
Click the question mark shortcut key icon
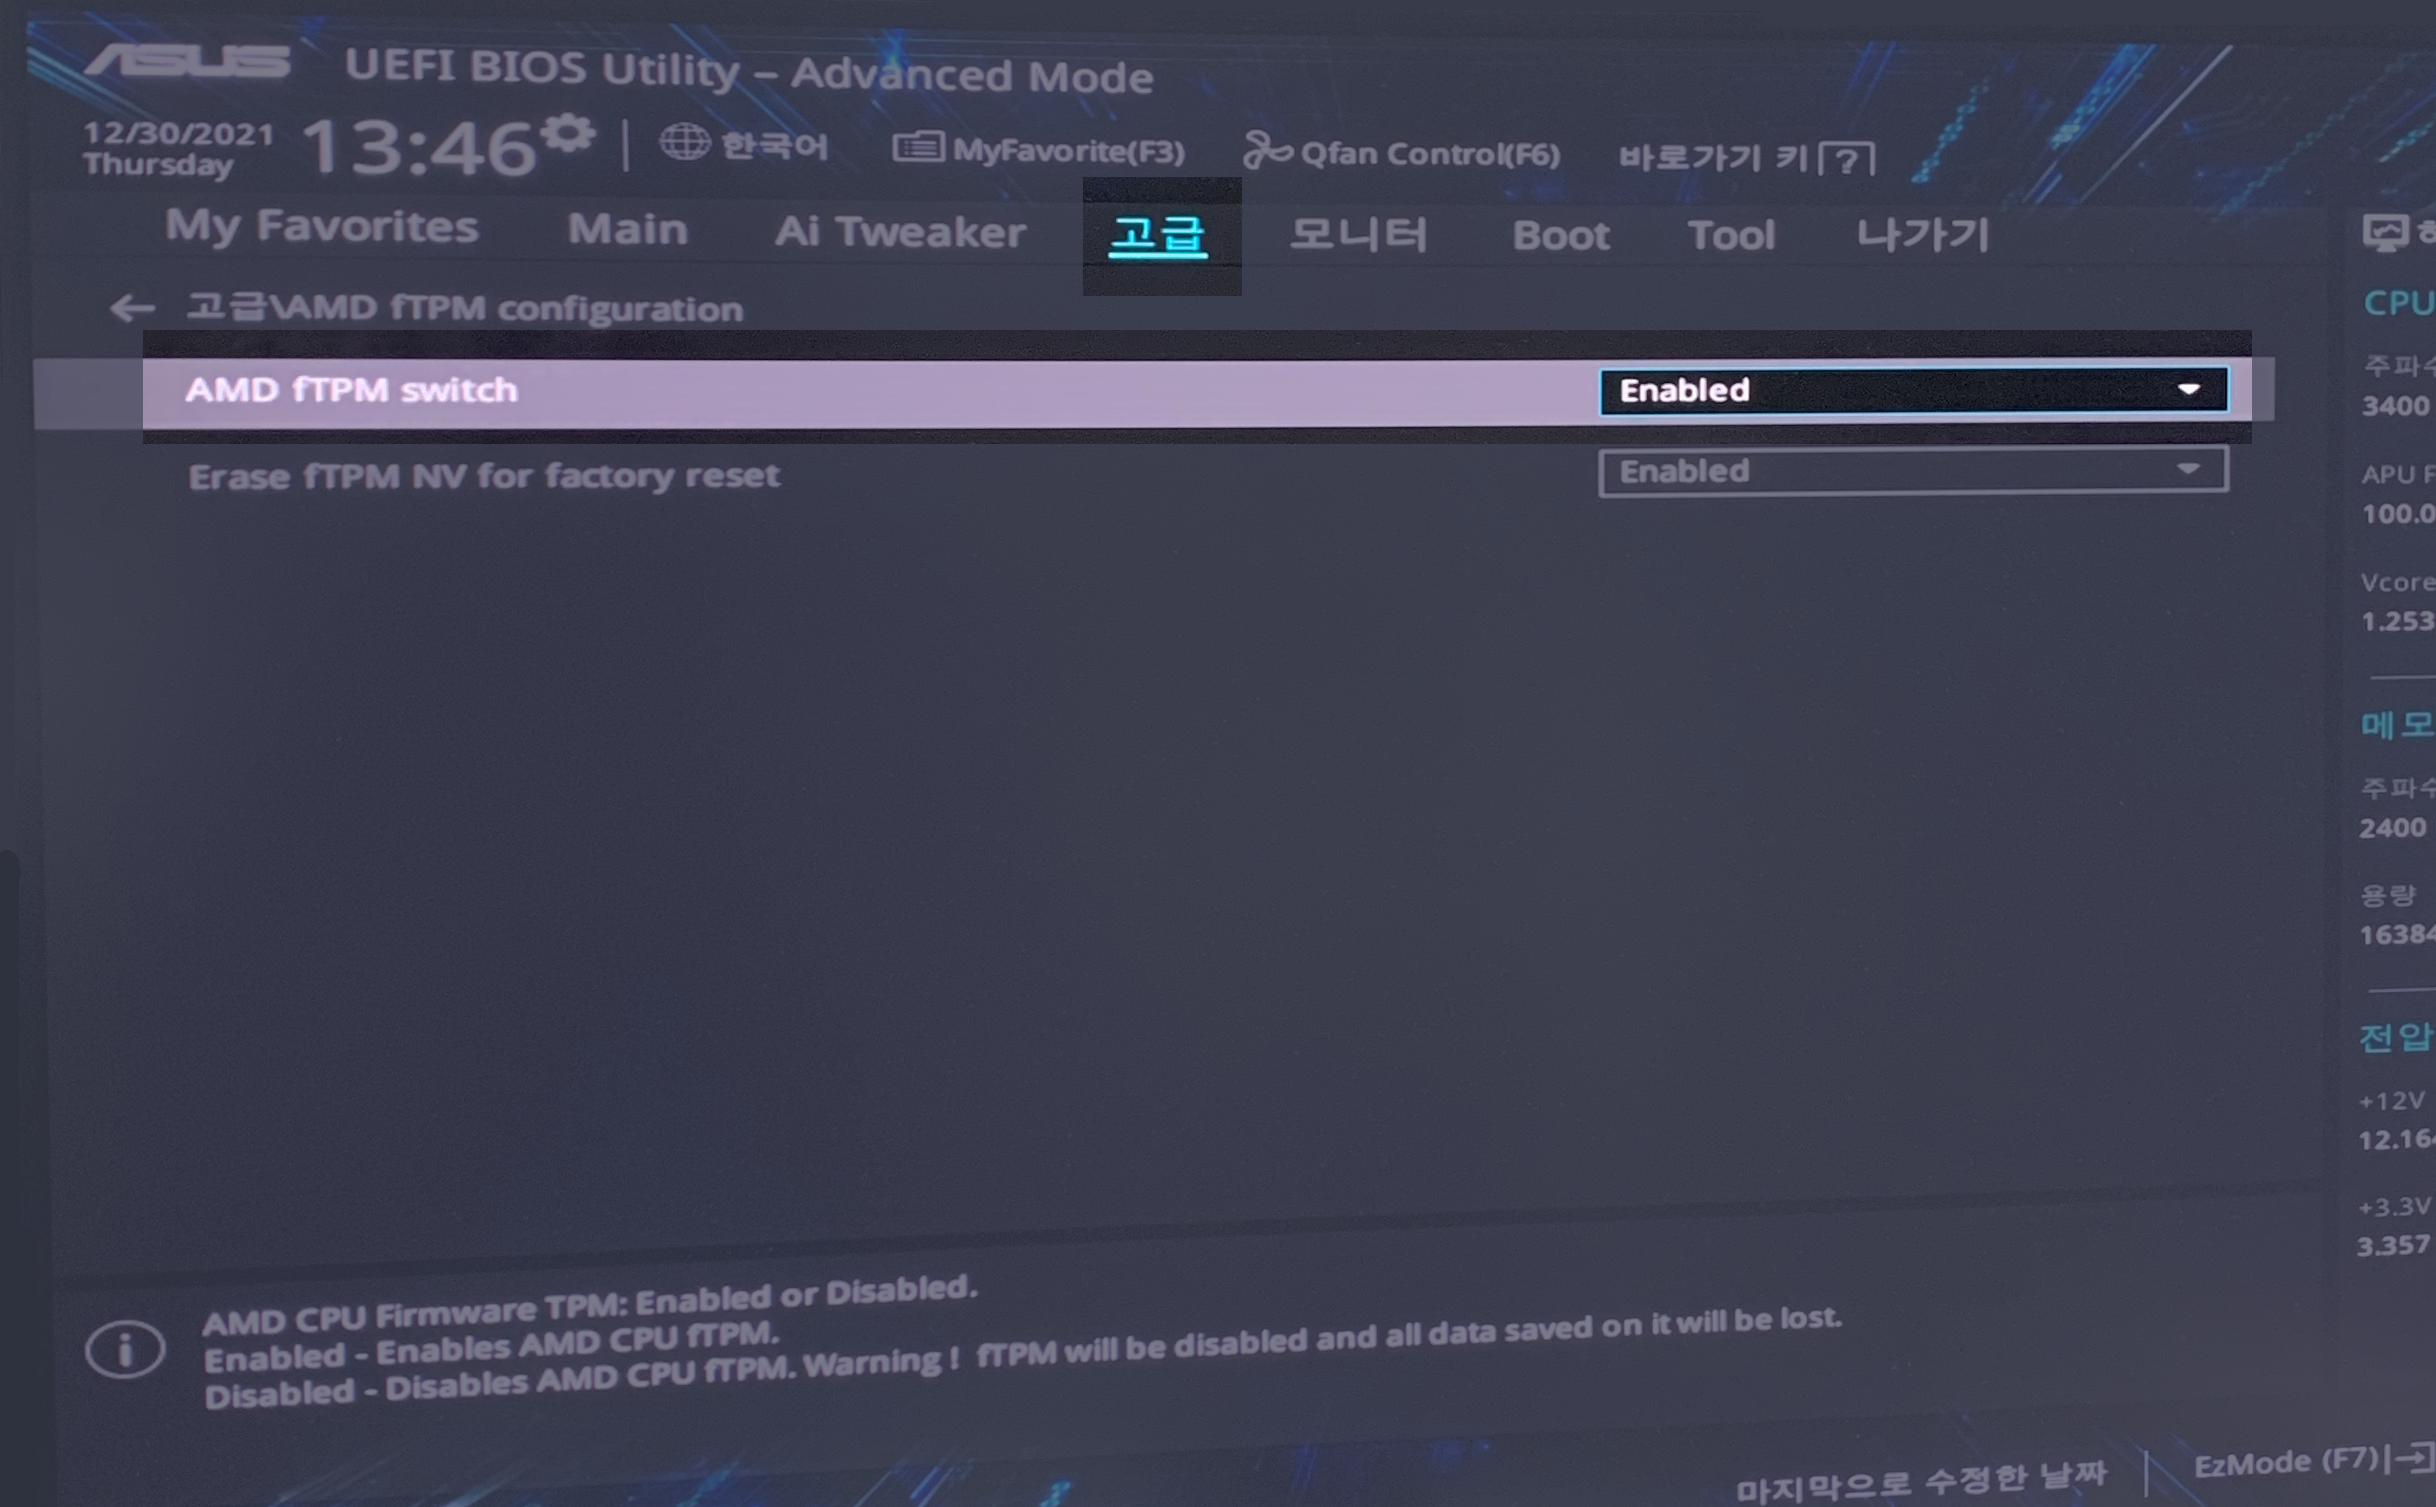point(1847,160)
